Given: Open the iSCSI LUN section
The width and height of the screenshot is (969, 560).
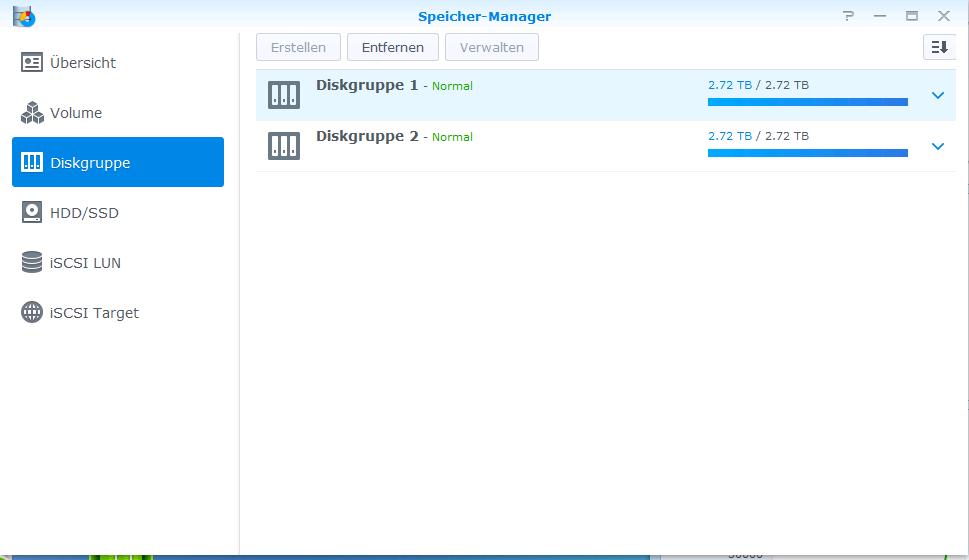Looking at the screenshot, I should point(117,262).
